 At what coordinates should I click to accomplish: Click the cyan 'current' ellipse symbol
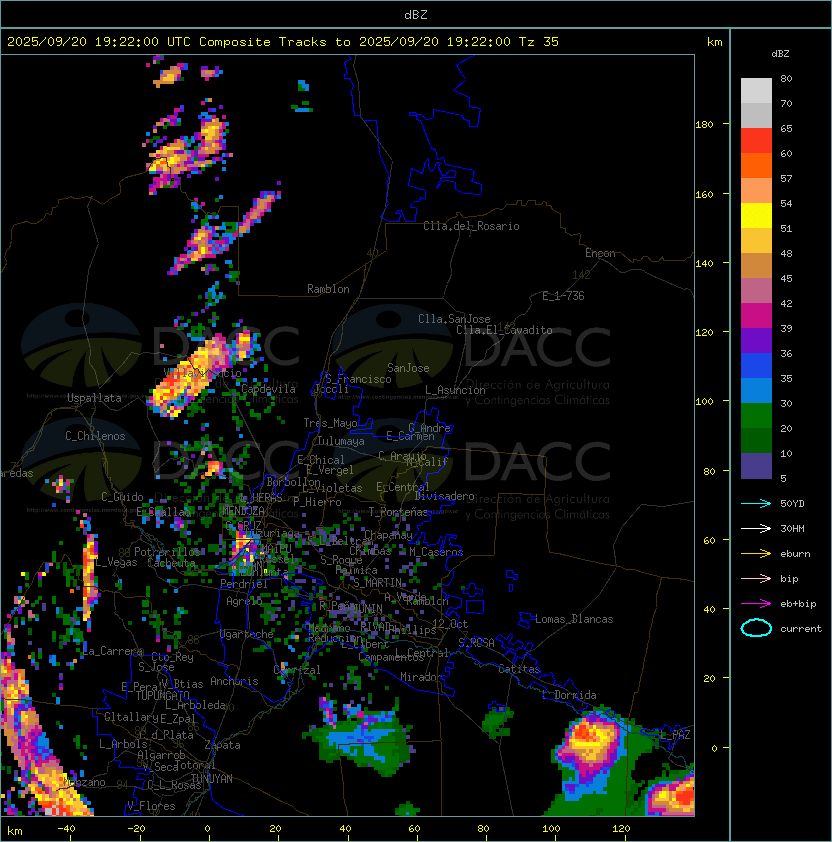click(756, 628)
